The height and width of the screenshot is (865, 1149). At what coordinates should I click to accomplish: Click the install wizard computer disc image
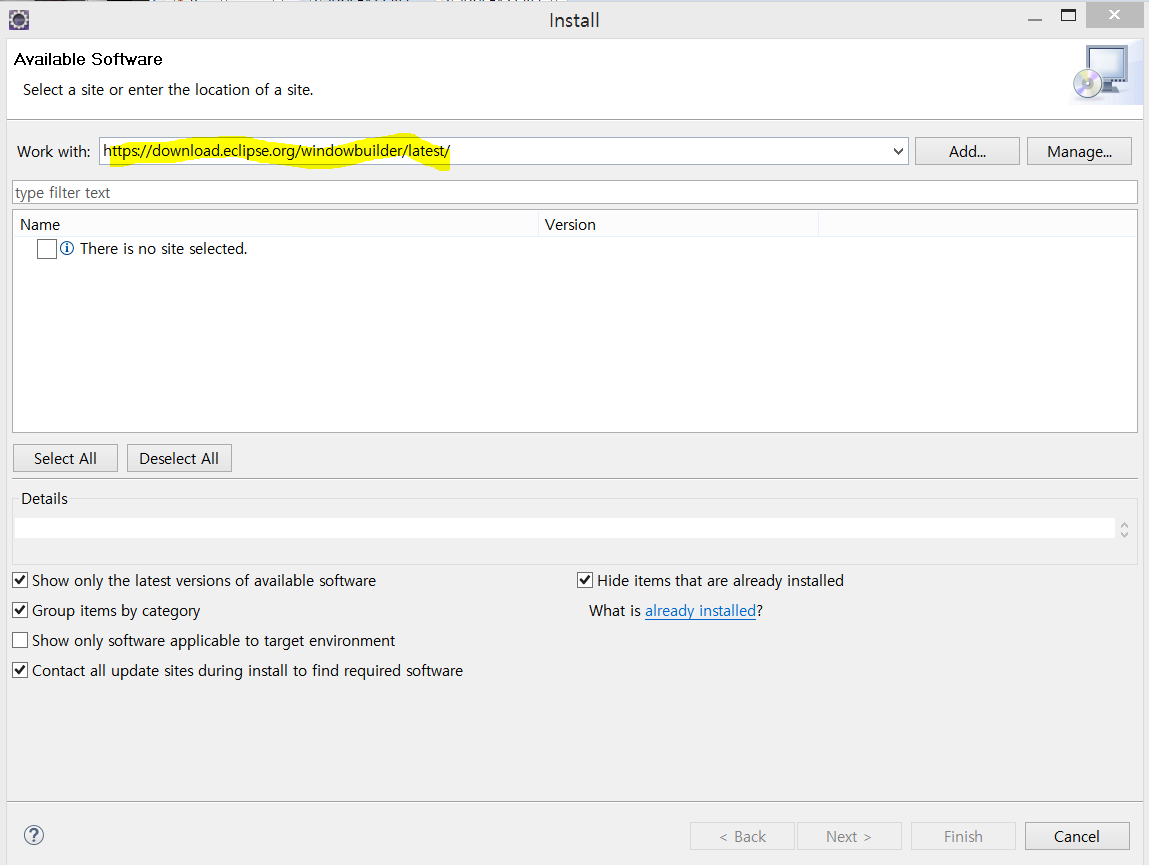coord(1101,73)
